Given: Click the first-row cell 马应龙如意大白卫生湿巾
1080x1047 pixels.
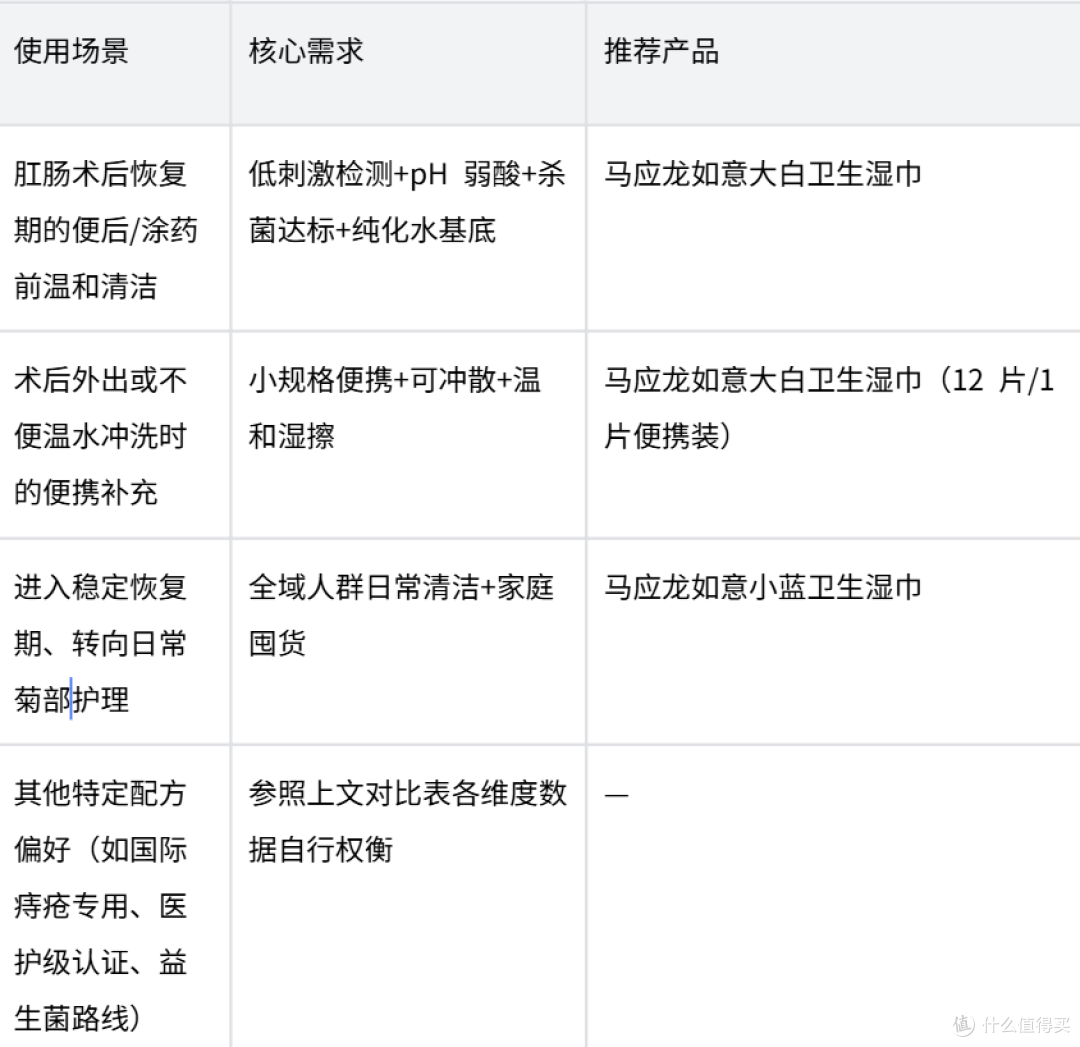Looking at the screenshot, I should tap(833, 229).
